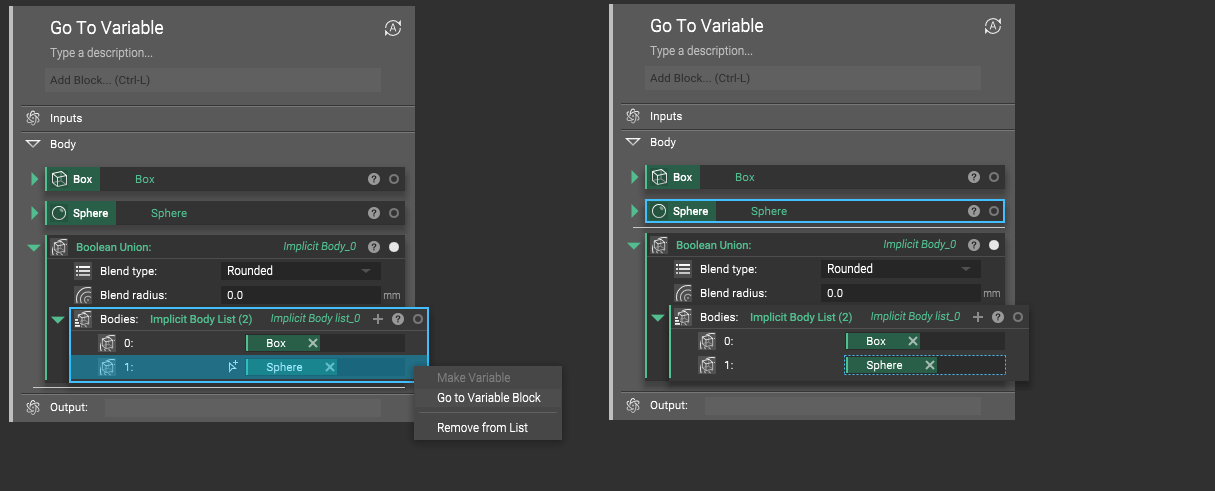Remove the Box chip in left Bodies list
The width and height of the screenshot is (1215, 491).
tap(312, 343)
